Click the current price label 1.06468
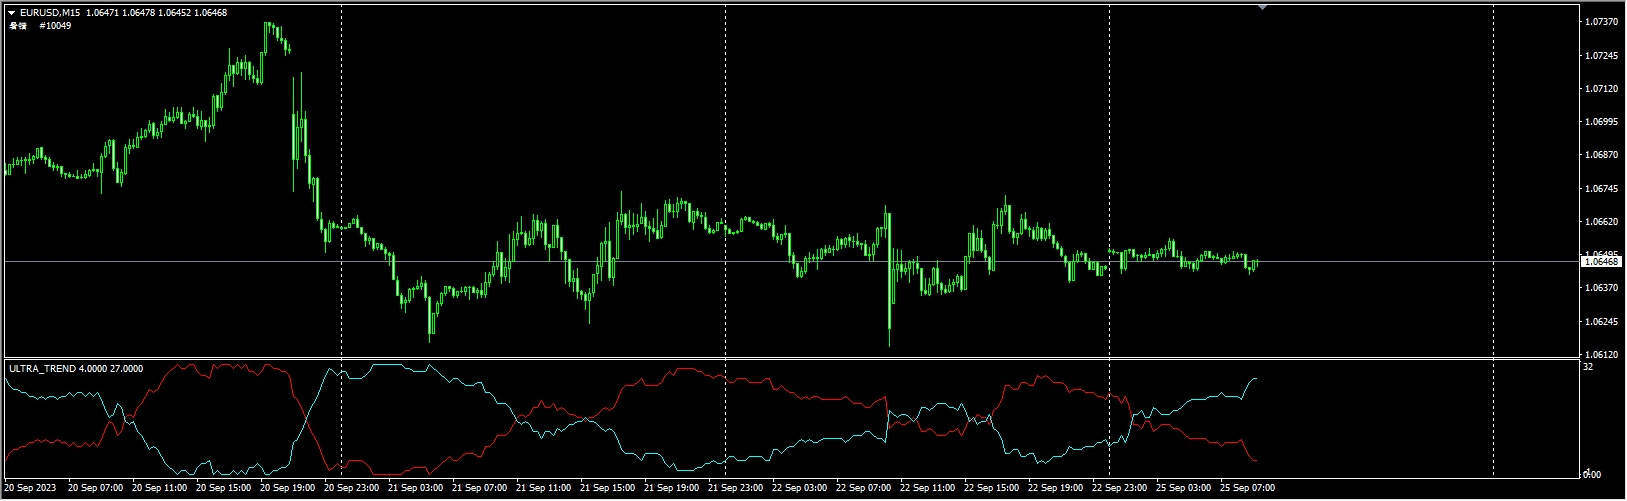The width and height of the screenshot is (1627, 501). (1602, 262)
